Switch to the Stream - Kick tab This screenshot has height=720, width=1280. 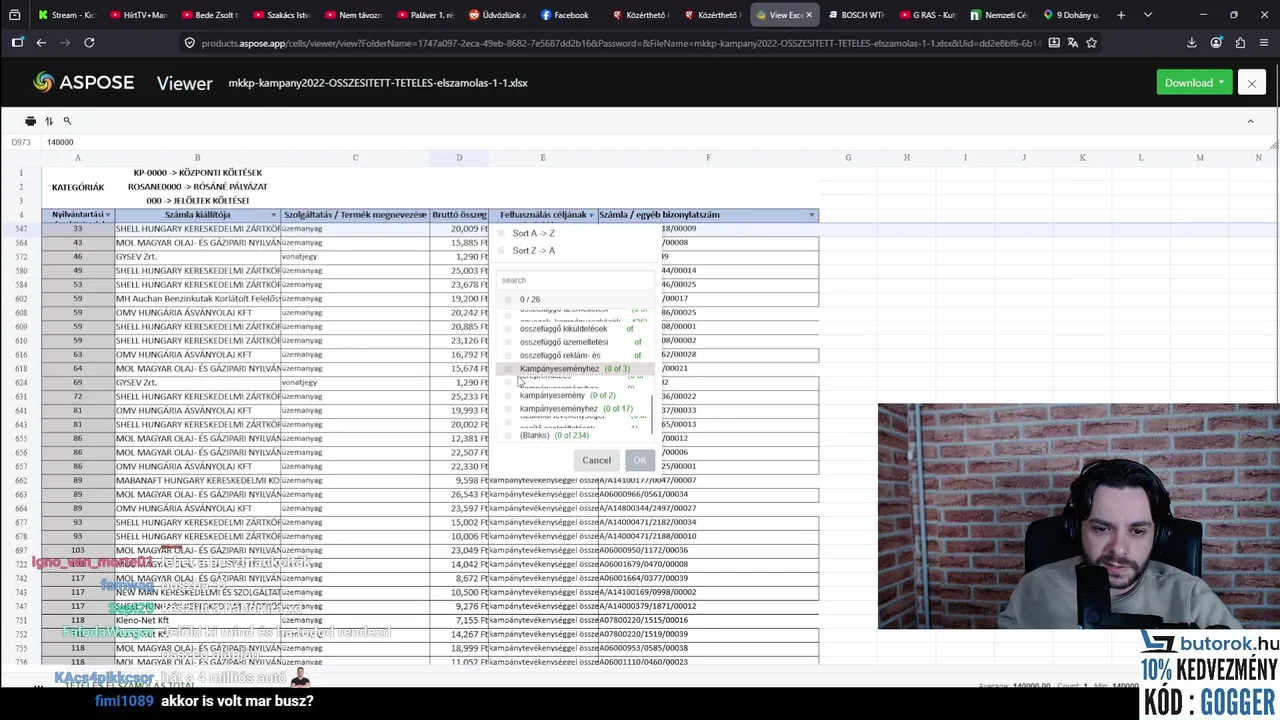[x=66, y=15]
